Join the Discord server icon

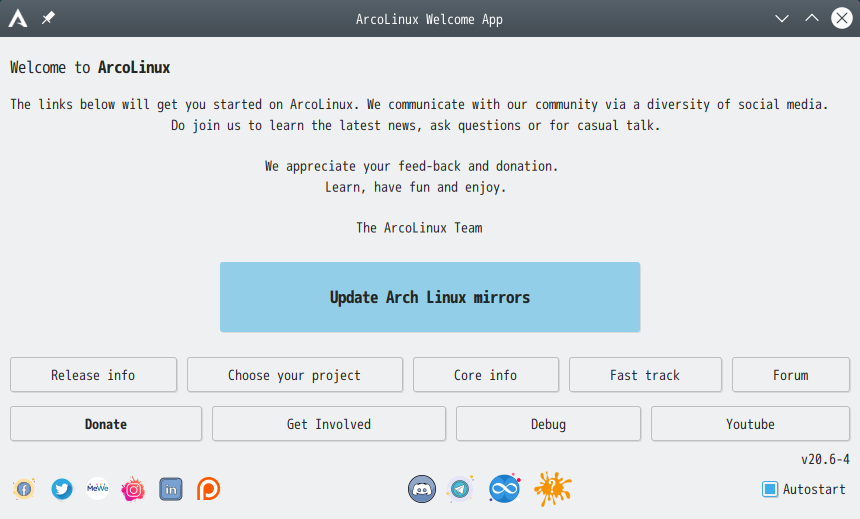point(422,489)
